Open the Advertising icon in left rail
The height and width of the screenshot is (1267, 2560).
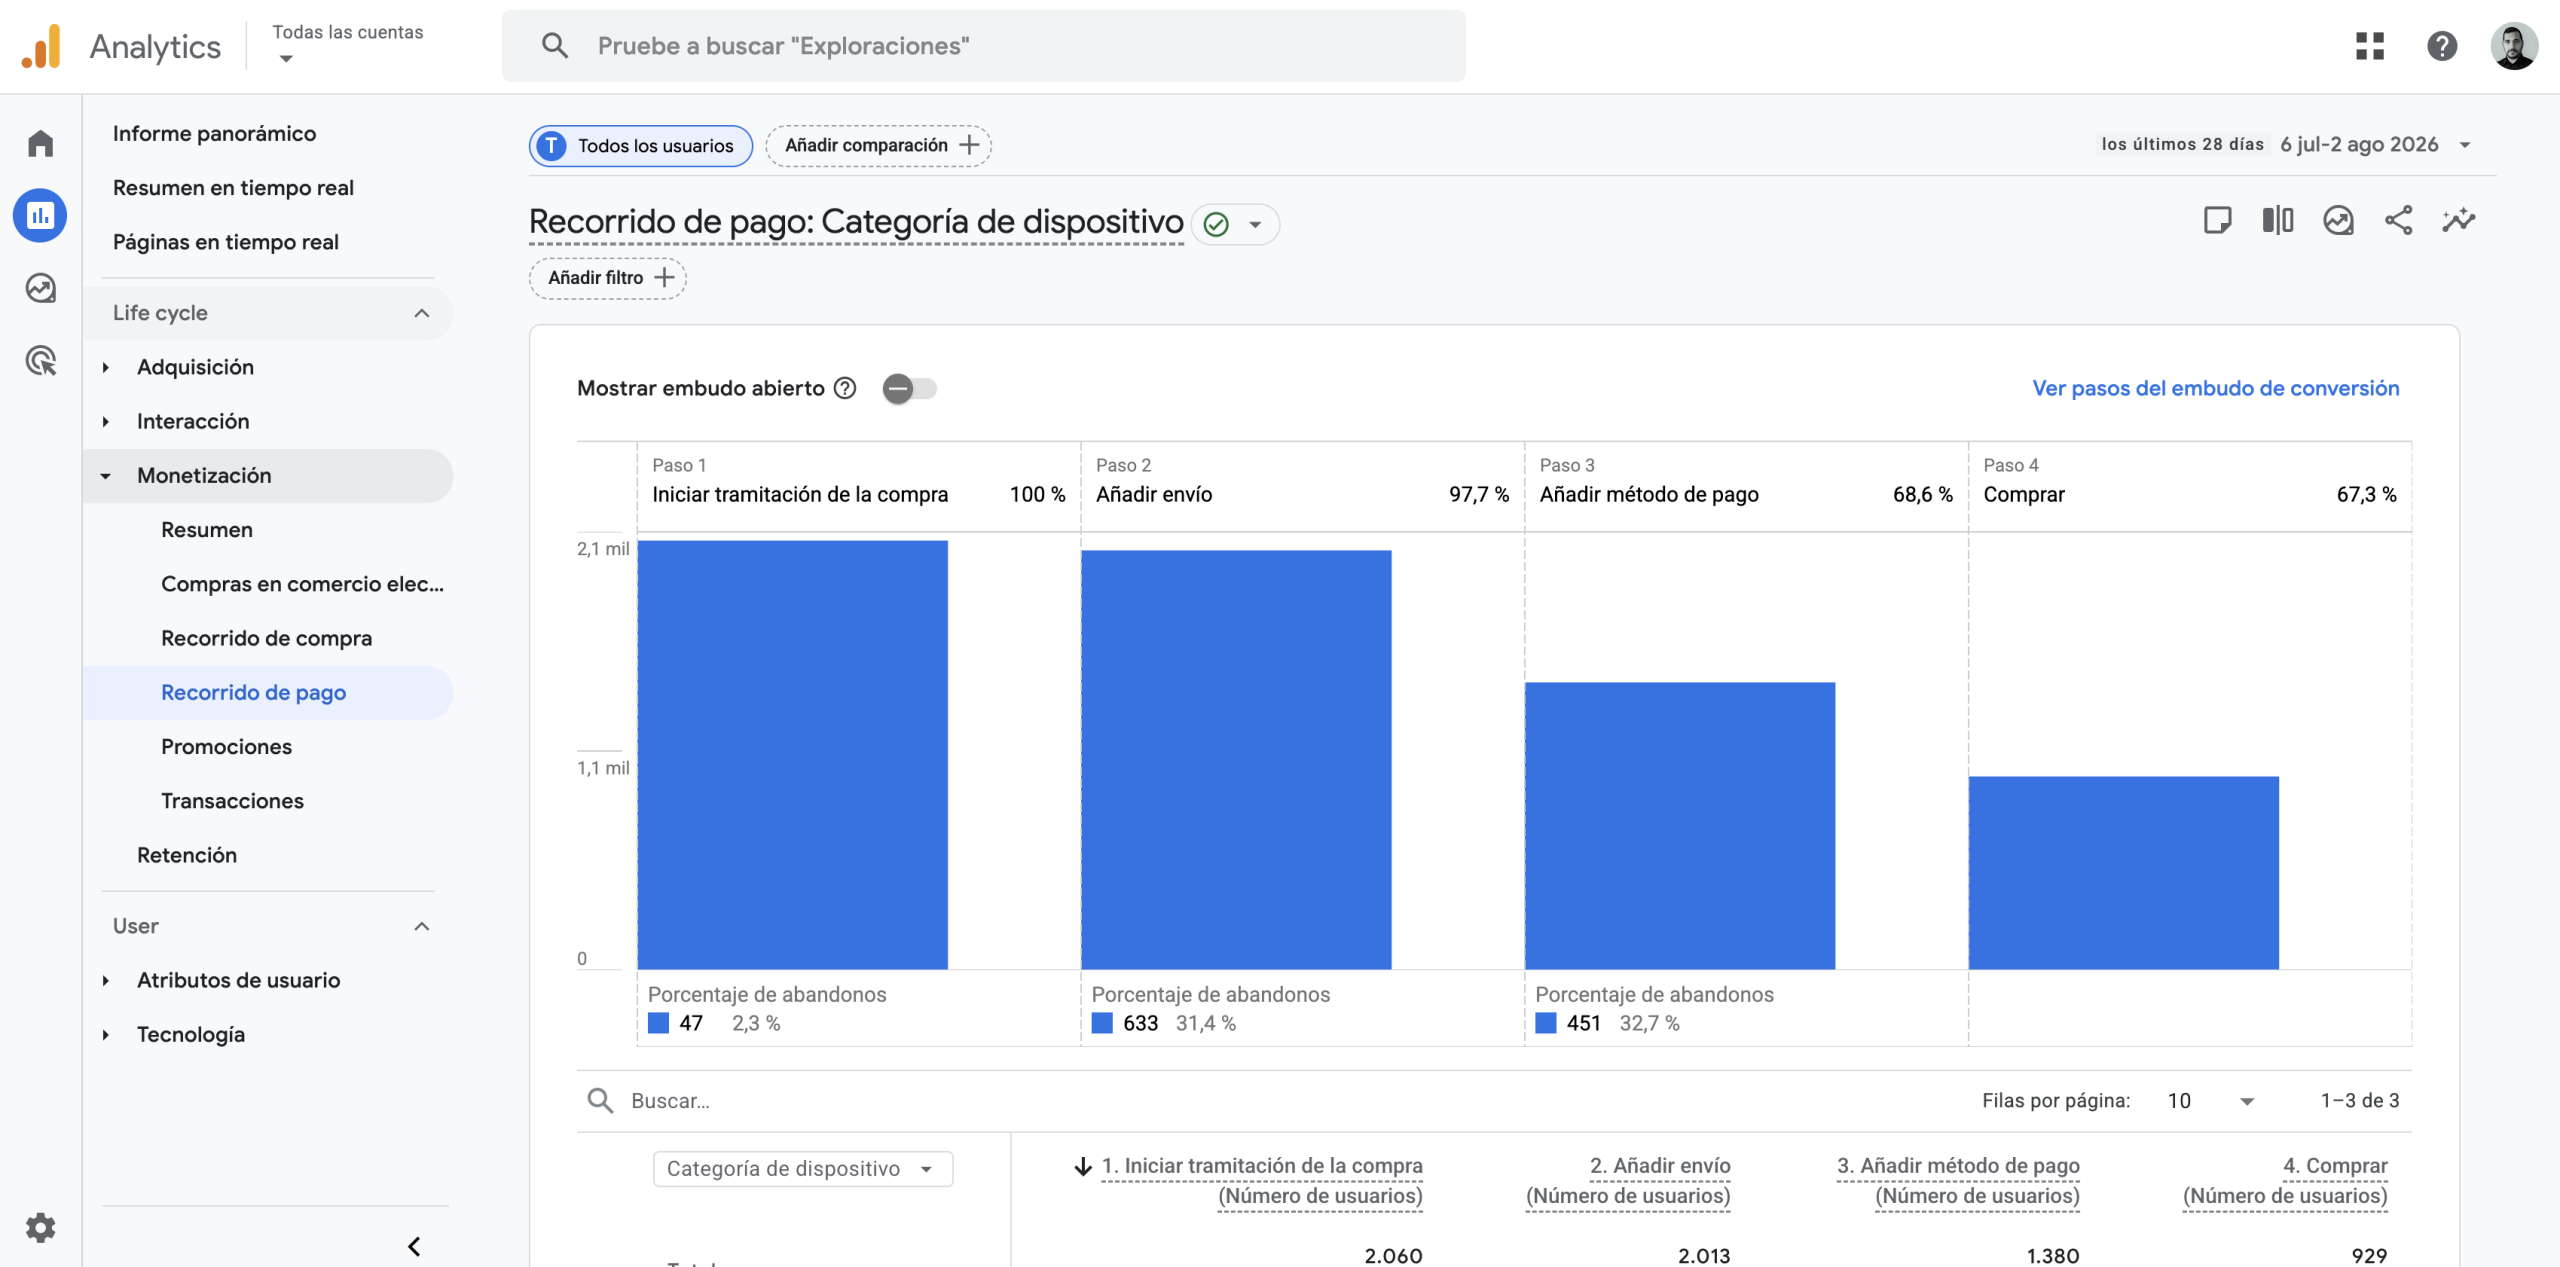pos(40,360)
